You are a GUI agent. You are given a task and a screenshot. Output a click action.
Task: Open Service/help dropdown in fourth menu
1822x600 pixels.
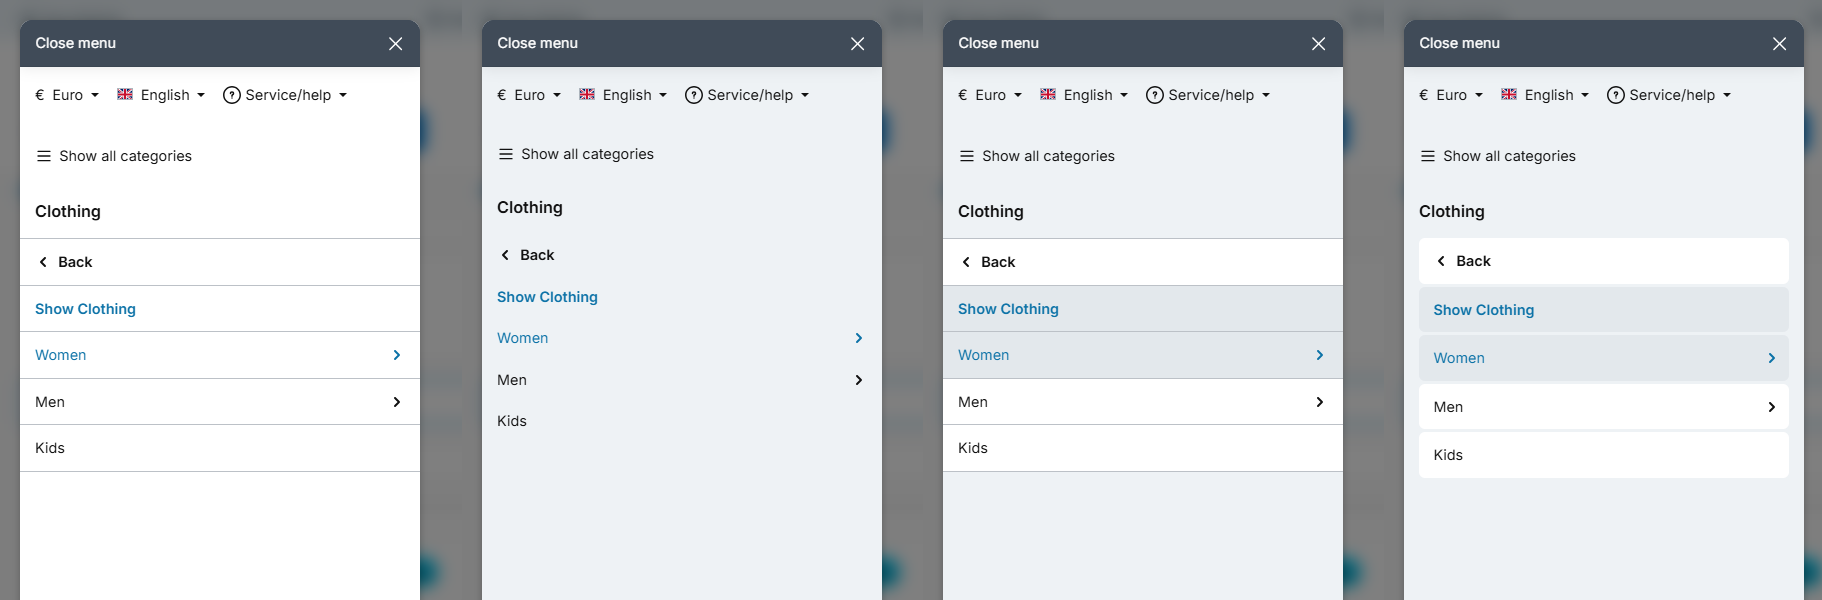[x=1668, y=95]
